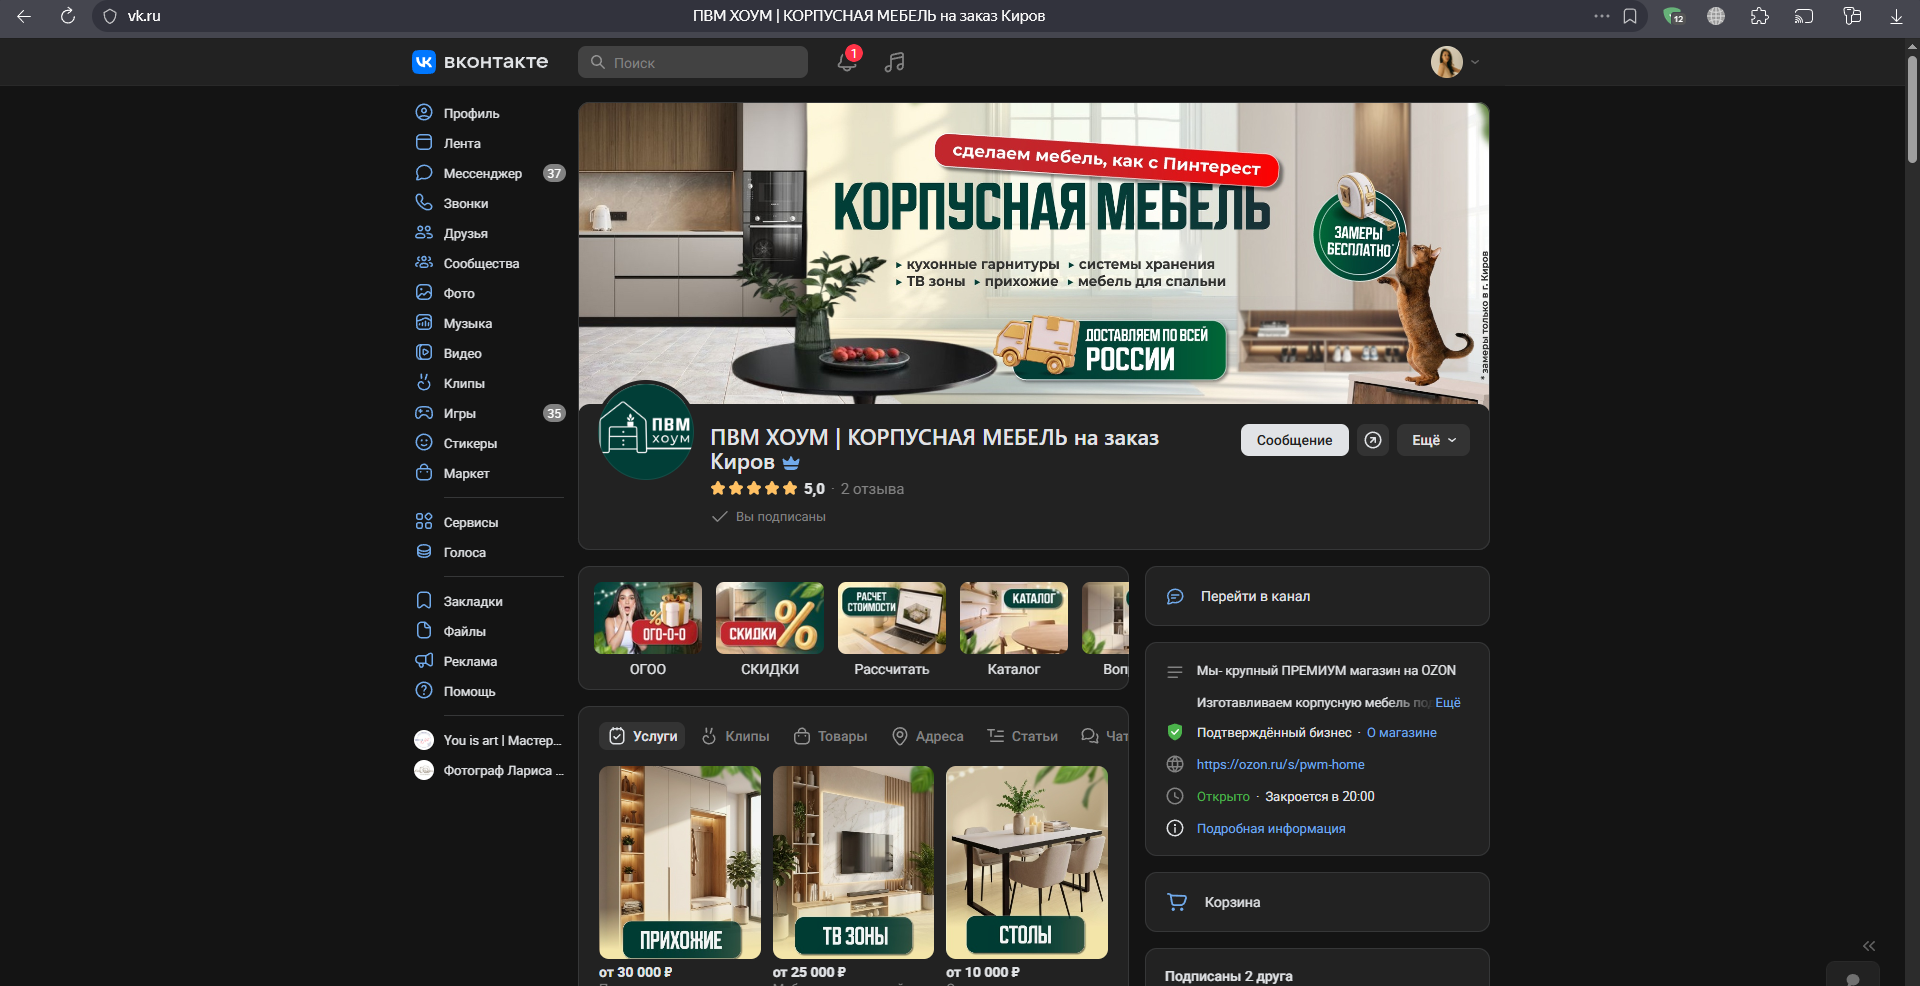Click the community avatar ПВМ ХОУМ logo
Screen dimensions: 1920x986
point(646,432)
